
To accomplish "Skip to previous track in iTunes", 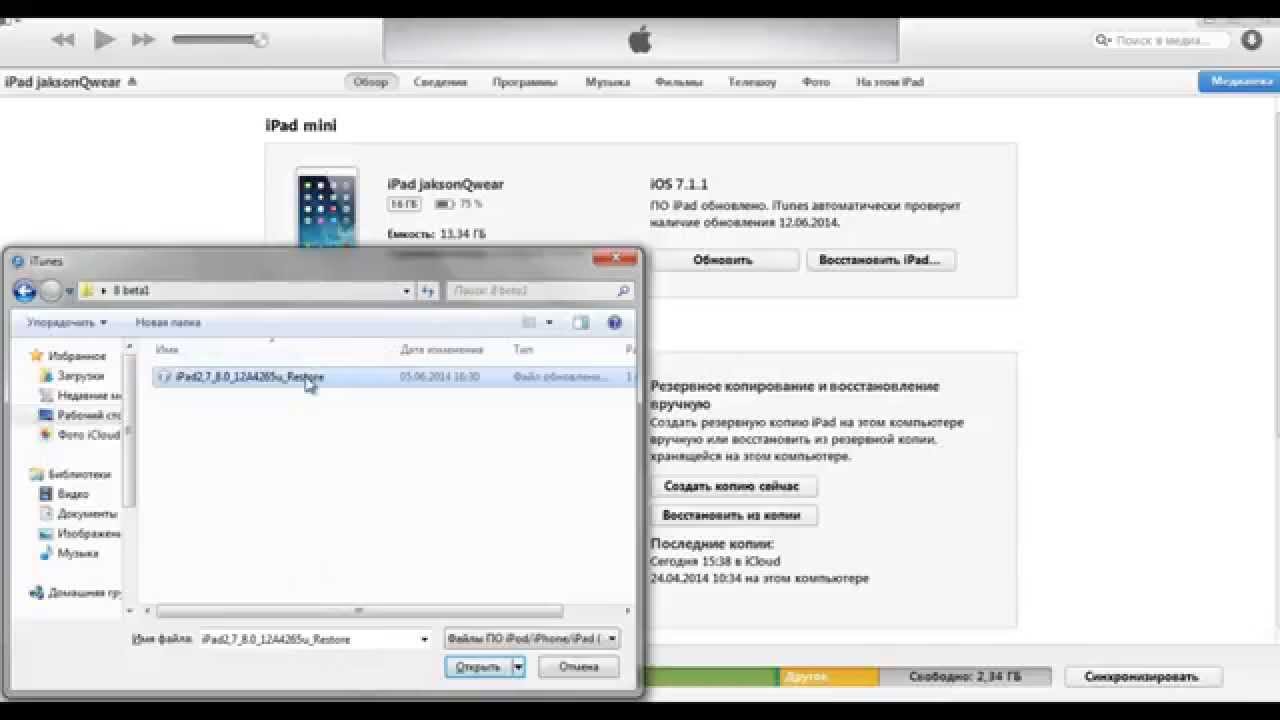I will tap(63, 40).
